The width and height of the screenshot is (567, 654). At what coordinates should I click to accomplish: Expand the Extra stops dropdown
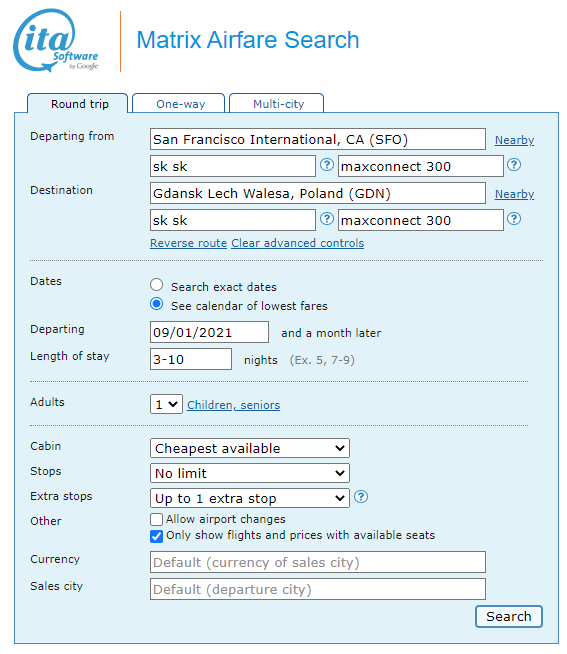pos(249,498)
